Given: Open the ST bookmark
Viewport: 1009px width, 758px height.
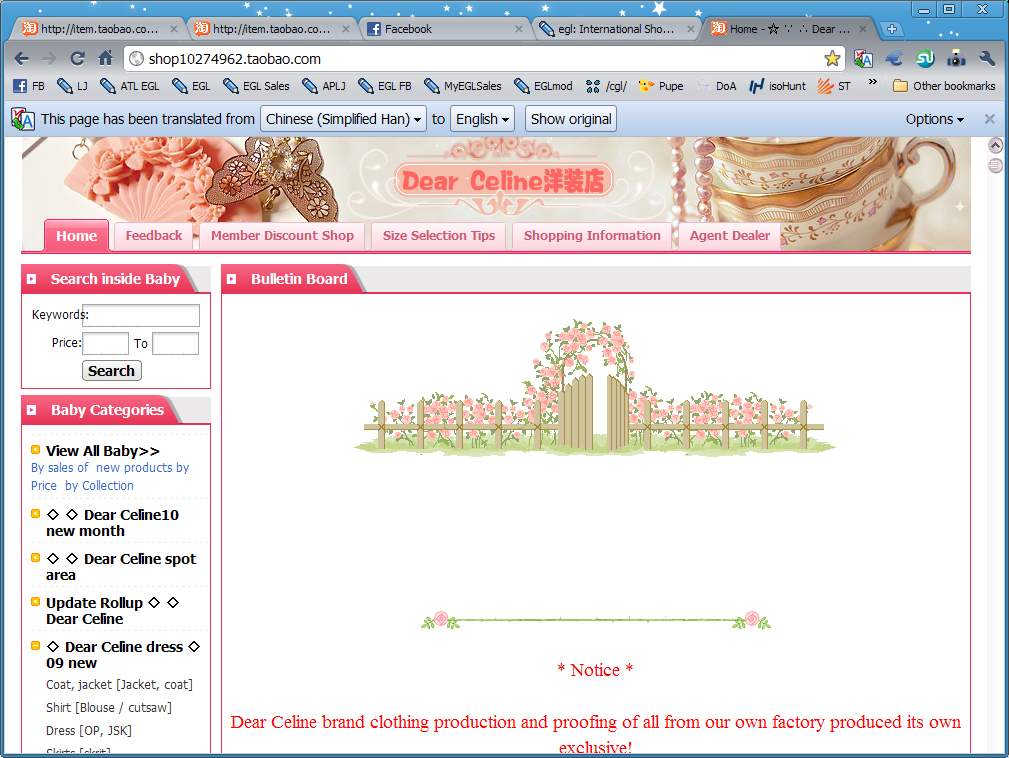Looking at the screenshot, I should point(834,86).
